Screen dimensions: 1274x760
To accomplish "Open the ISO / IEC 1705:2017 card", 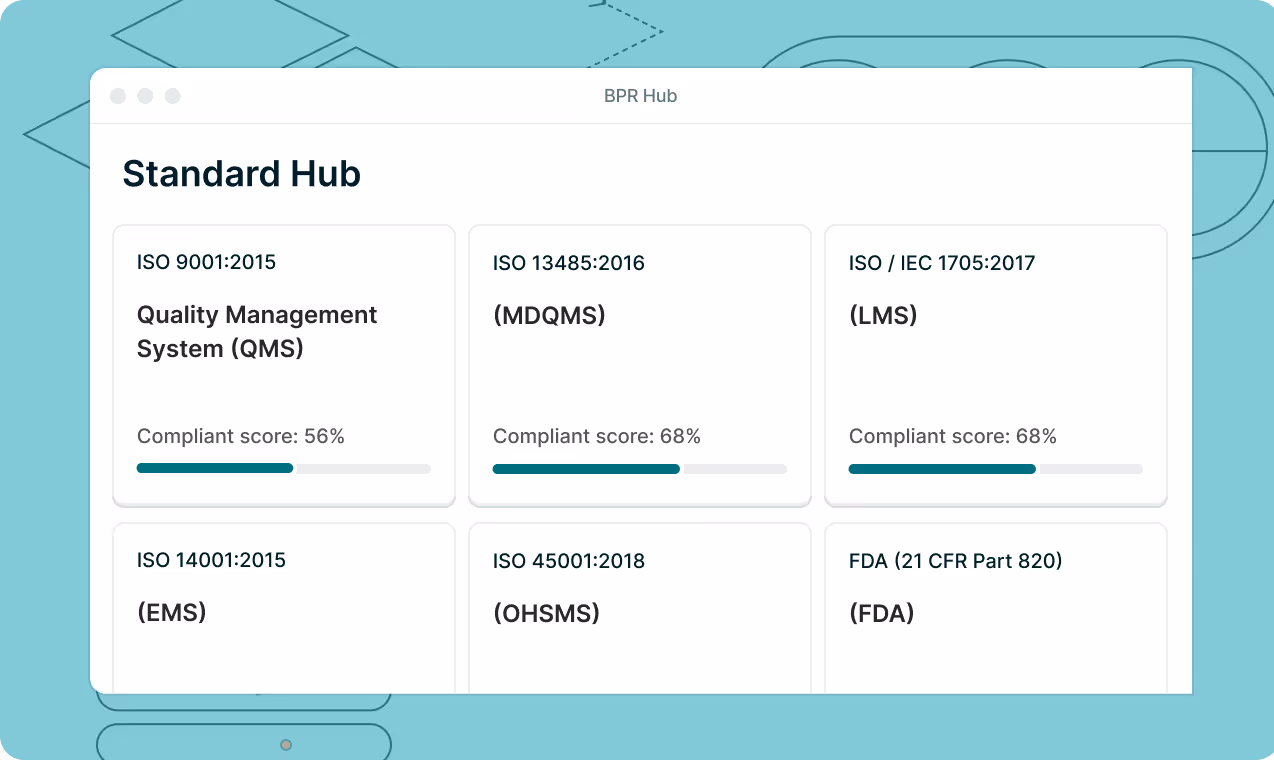I will point(996,365).
